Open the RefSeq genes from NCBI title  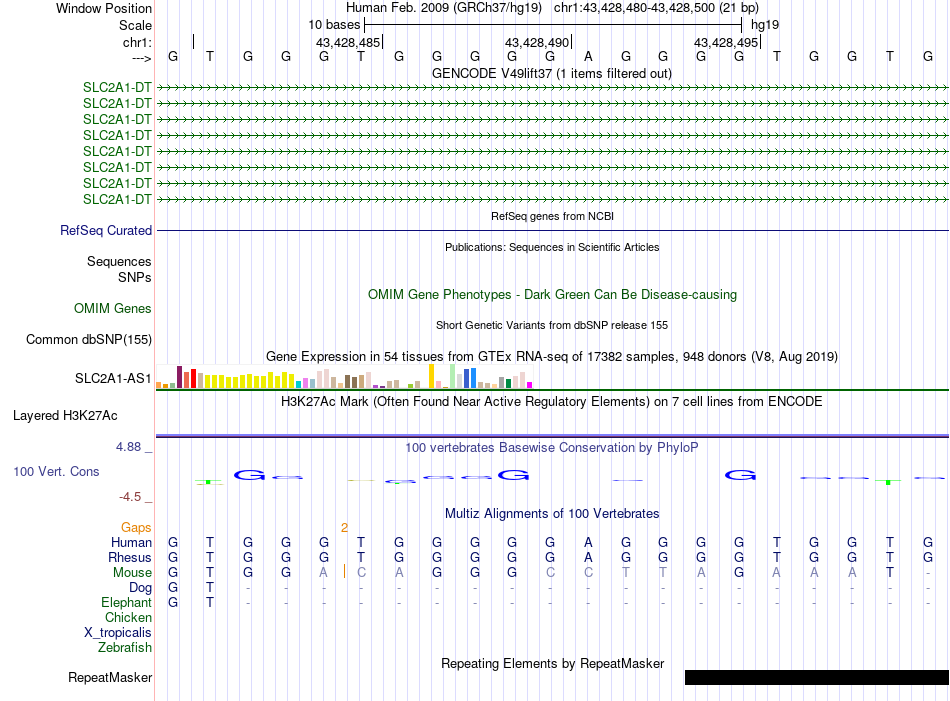[x=552, y=216]
